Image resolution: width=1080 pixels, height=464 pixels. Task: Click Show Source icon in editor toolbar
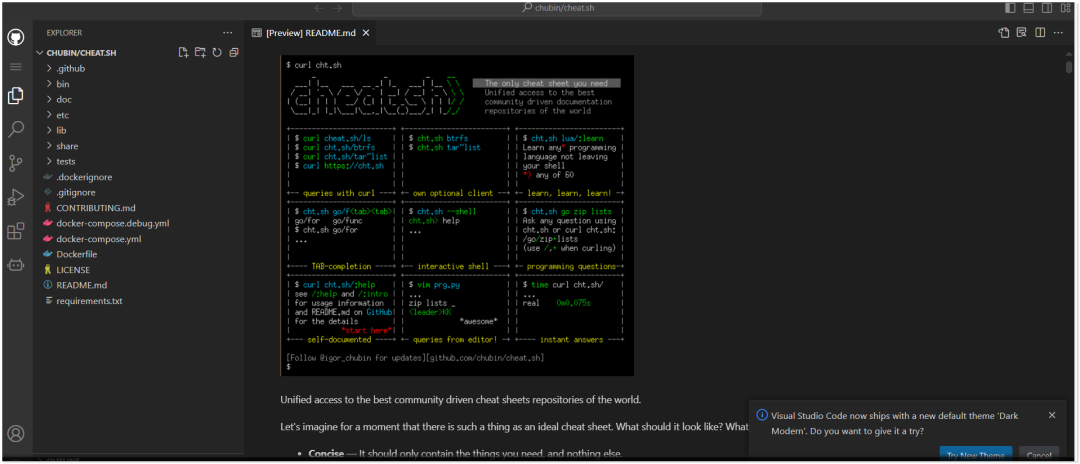(1022, 32)
